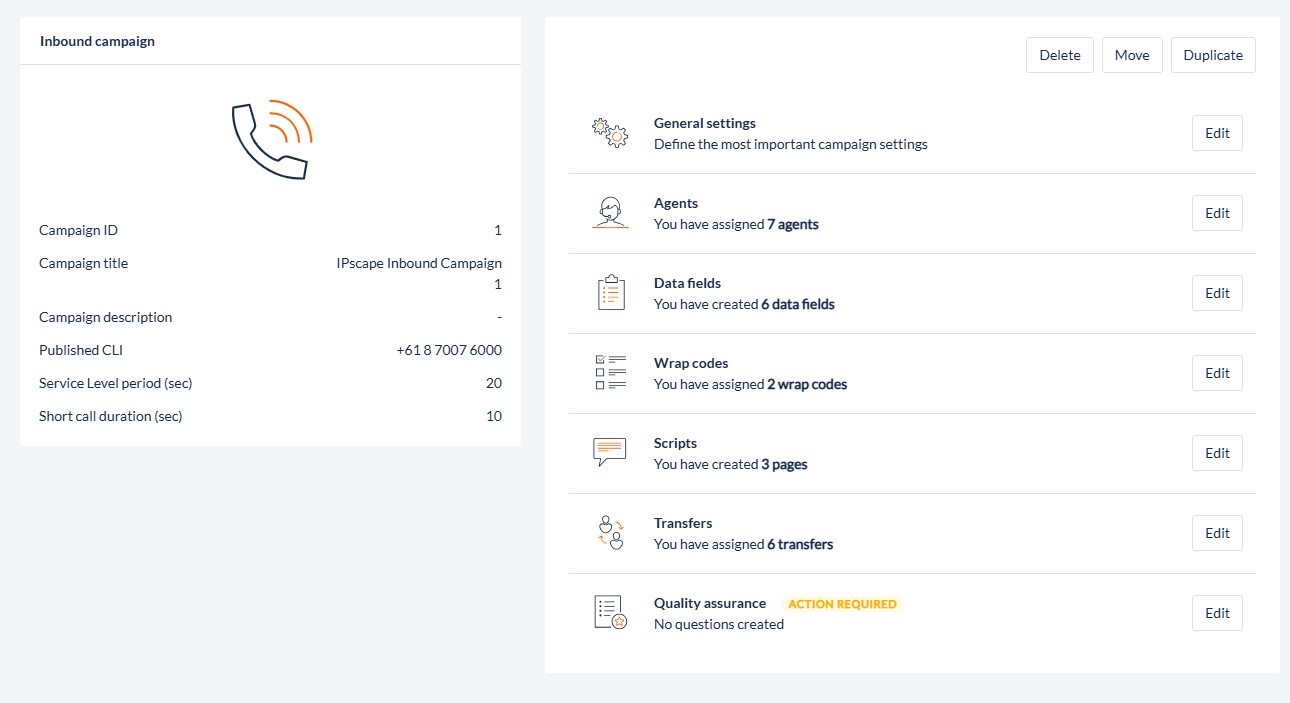Screen dimensions: 1290x703
Task: Edit the Transfers section
Action: (1217, 533)
